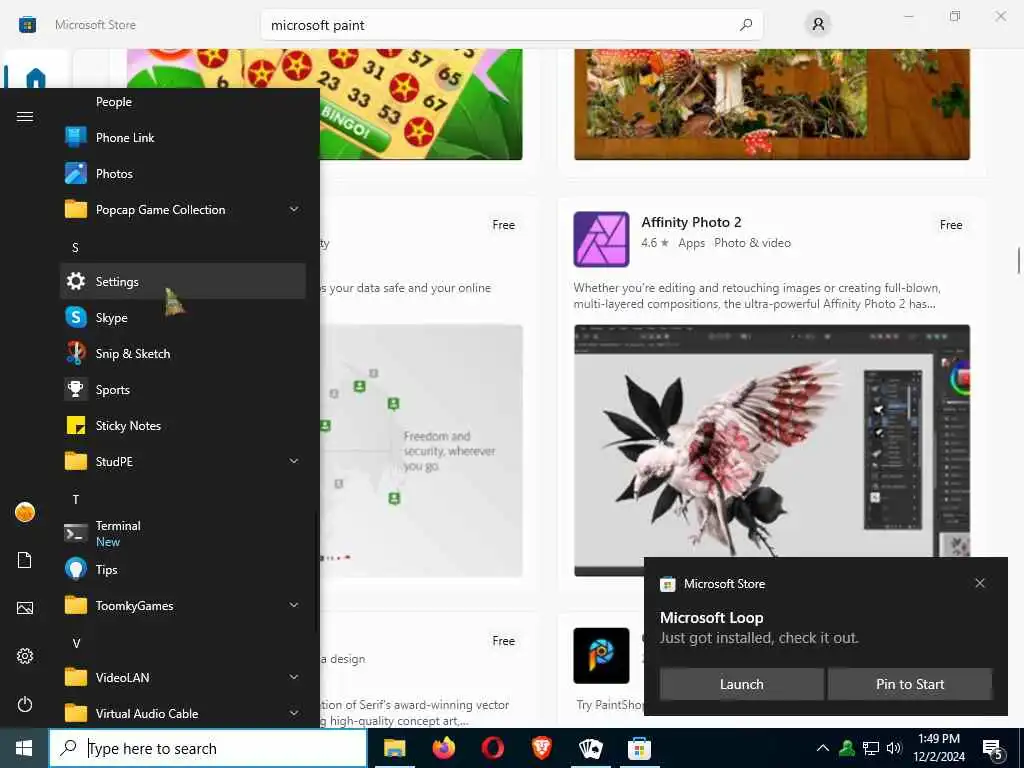Launch the Photos app
Screen dimensions: 1024x768
(x=182, y=174)
